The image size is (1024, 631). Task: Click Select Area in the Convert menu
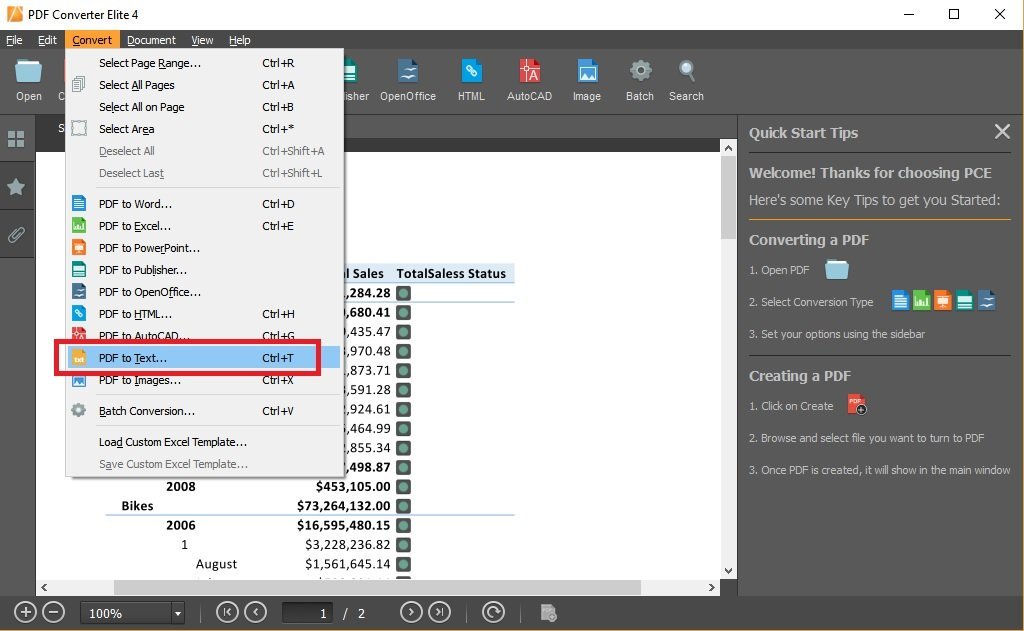coord(126,129)
